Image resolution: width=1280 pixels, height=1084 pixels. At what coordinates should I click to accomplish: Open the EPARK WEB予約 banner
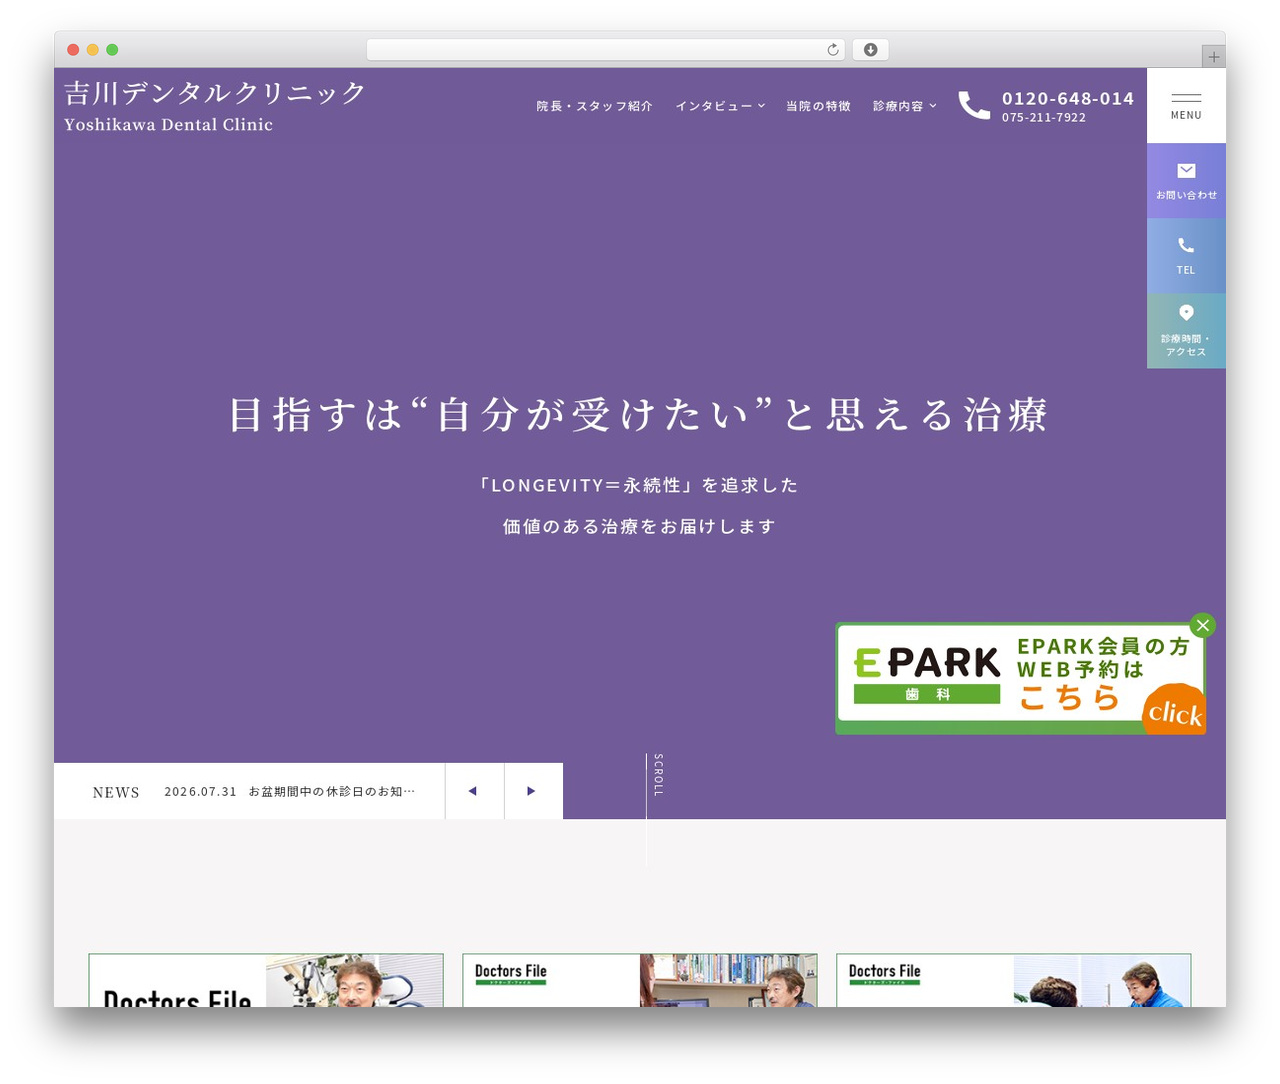point(1020,679)
